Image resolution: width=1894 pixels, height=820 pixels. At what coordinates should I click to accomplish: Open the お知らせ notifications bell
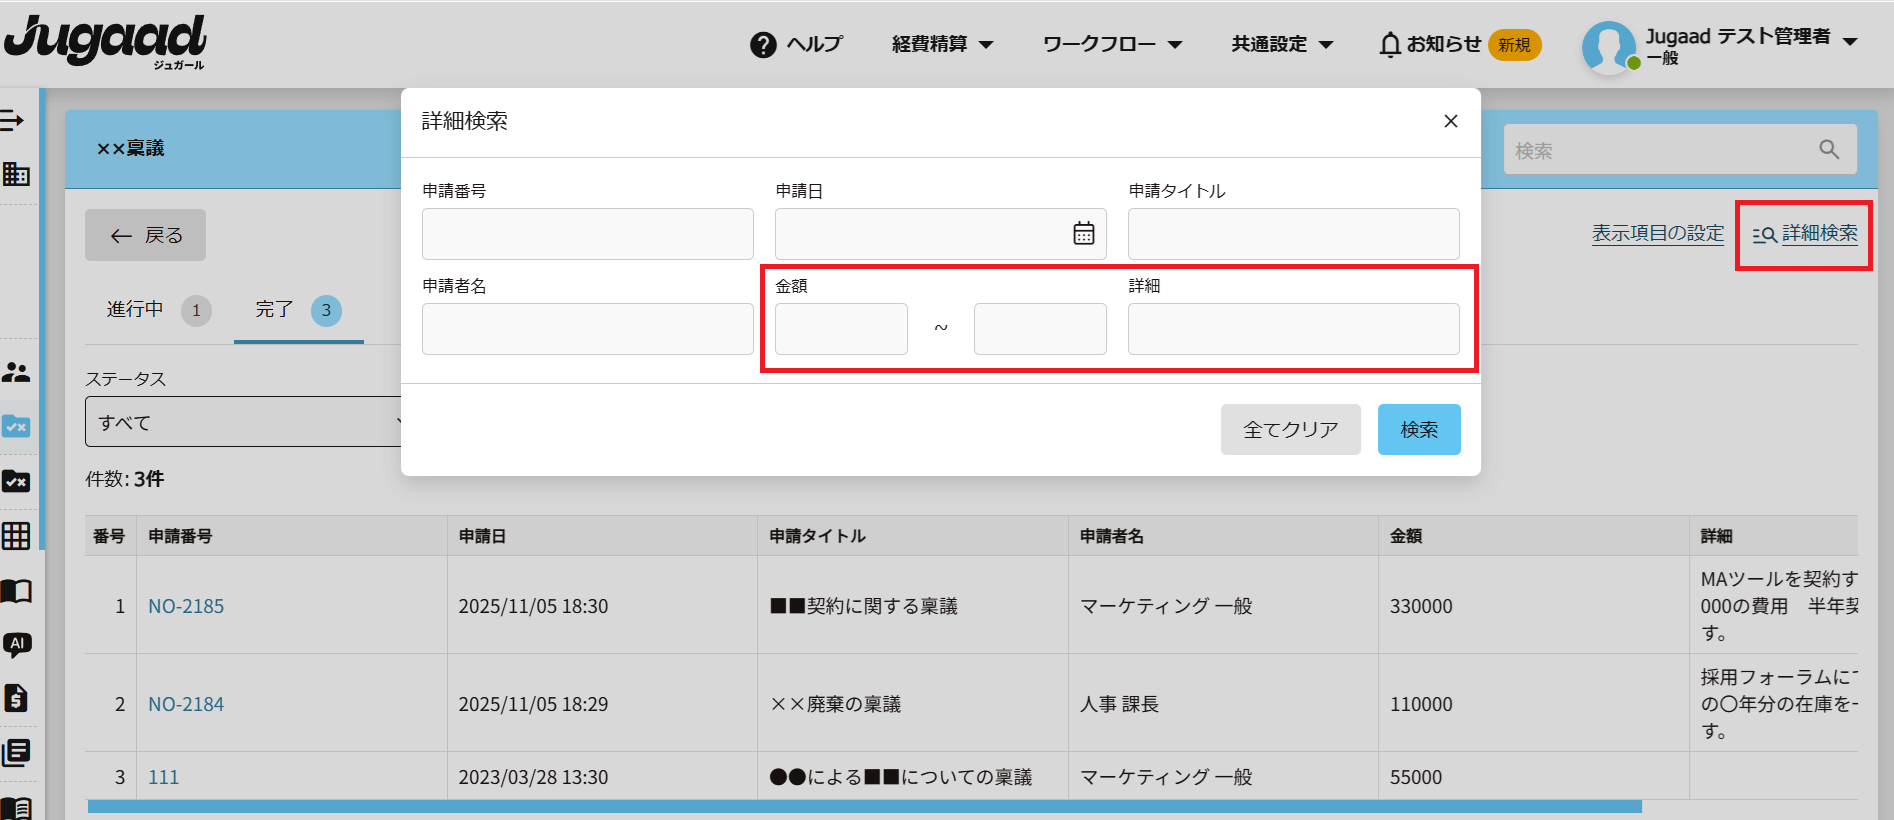pos(1389,45)
